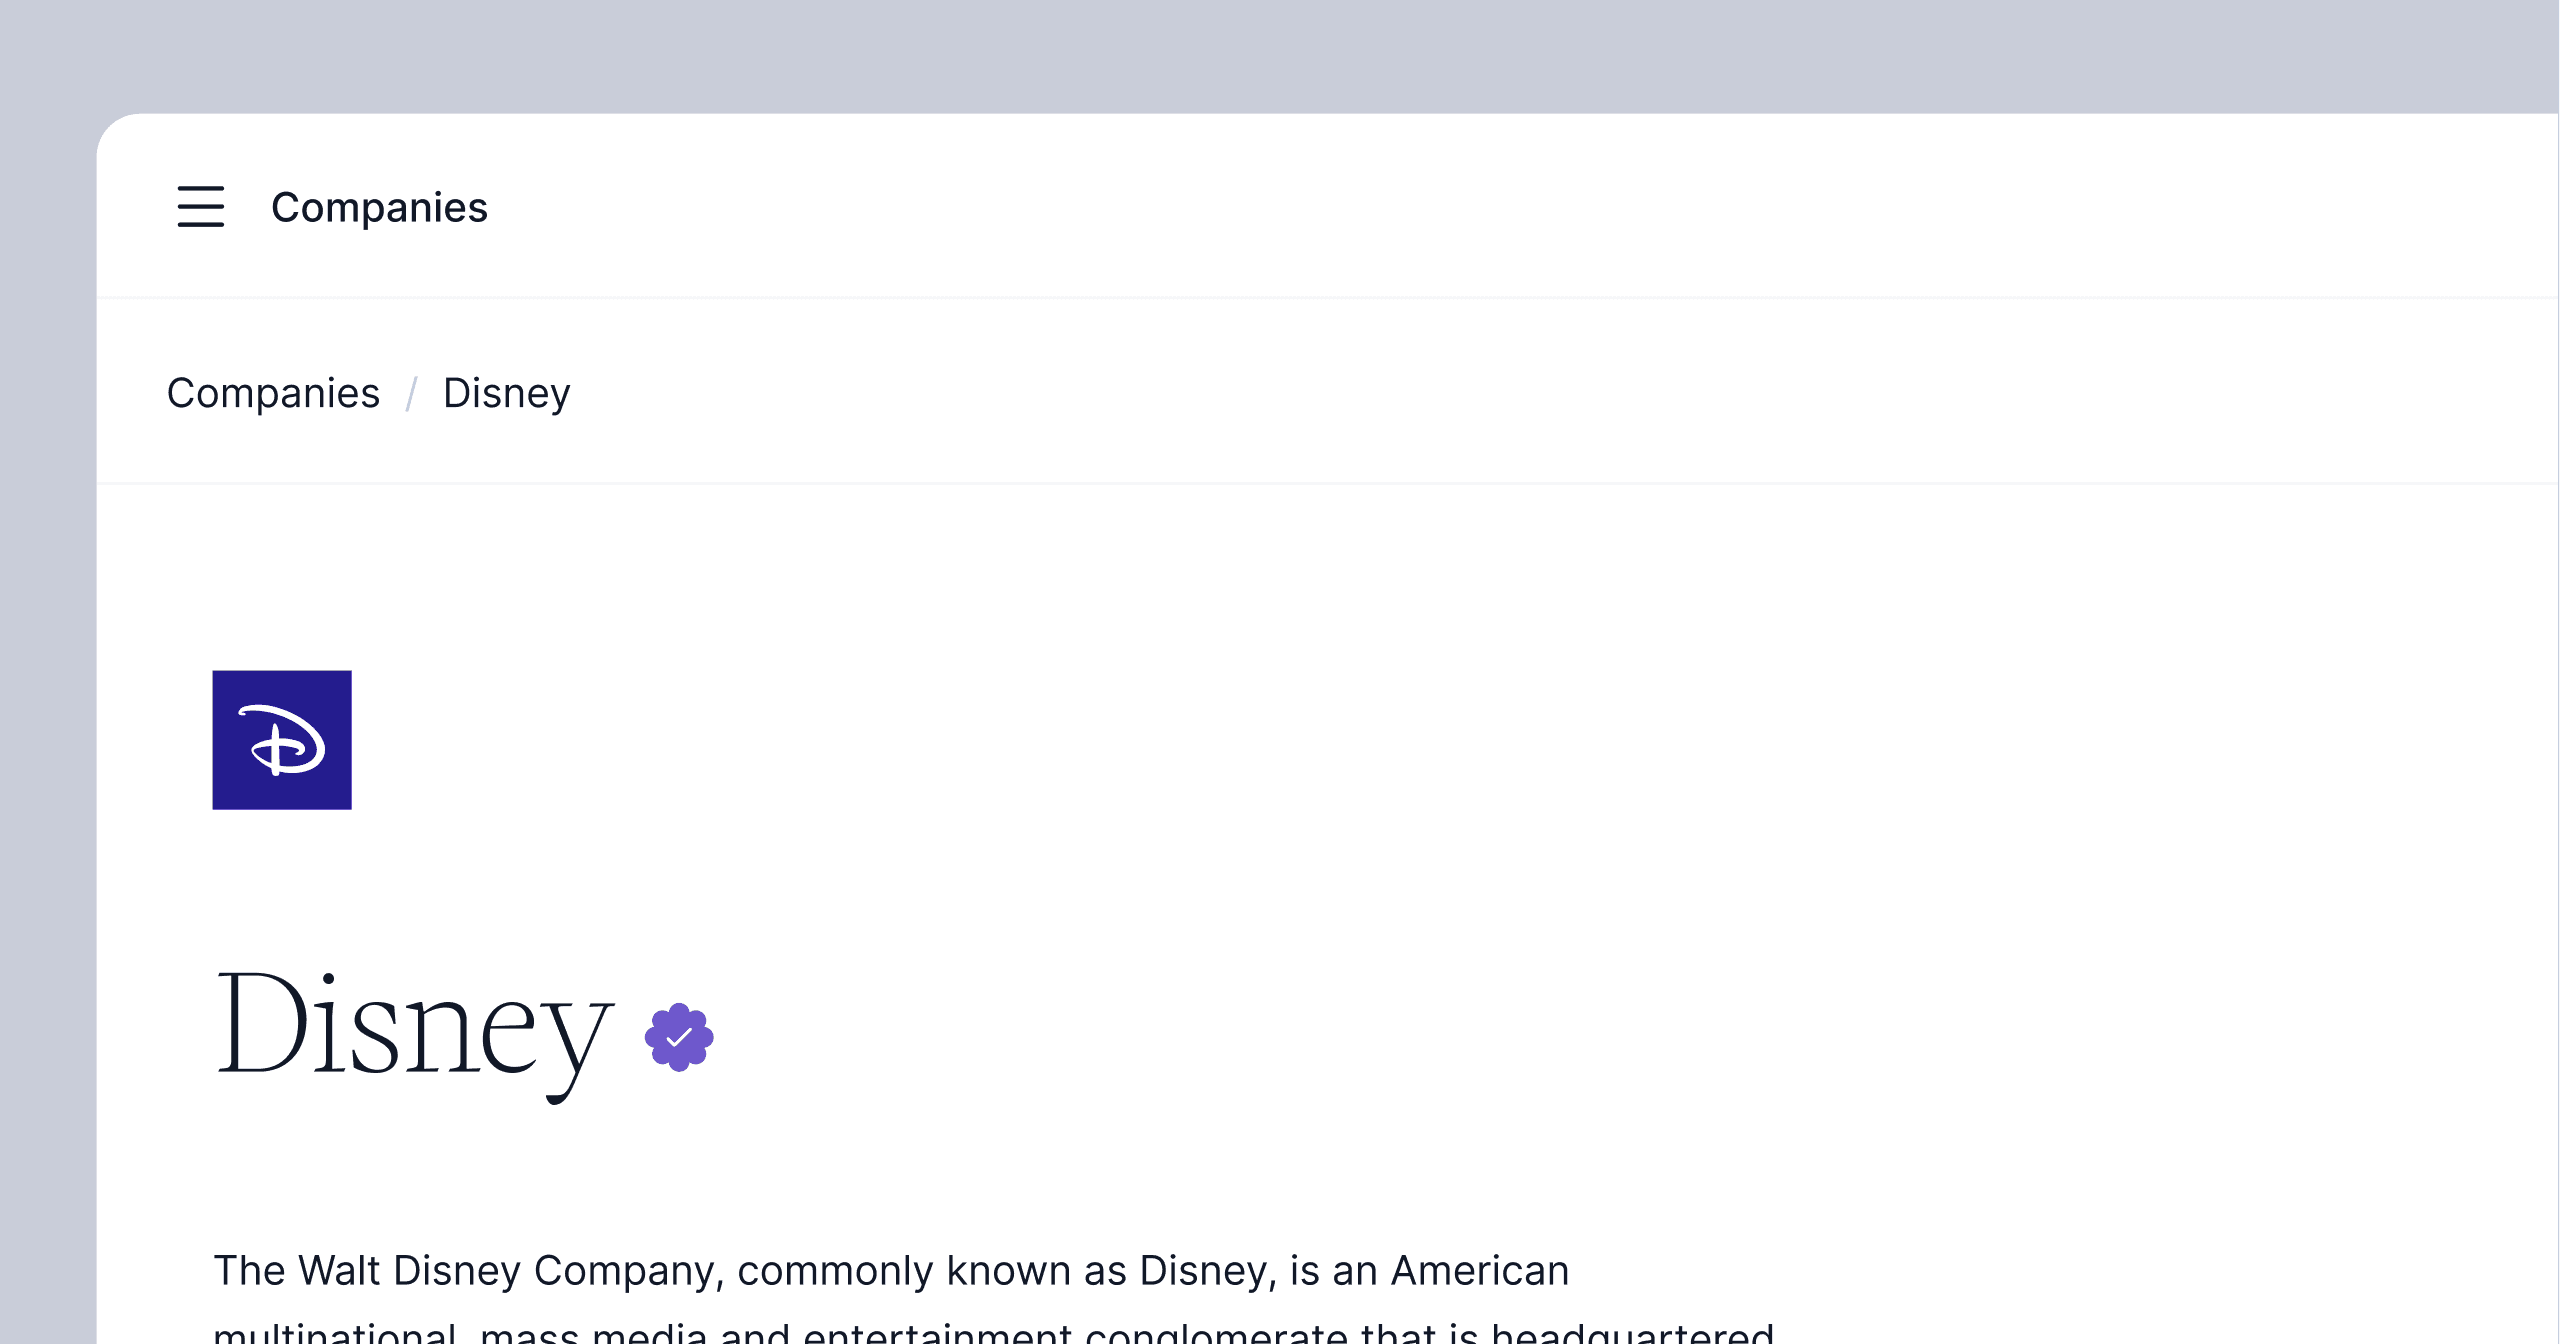2560x1344 pixels.
Task: Click 'mass media' in the description
Action: (x=594, y=1334)
